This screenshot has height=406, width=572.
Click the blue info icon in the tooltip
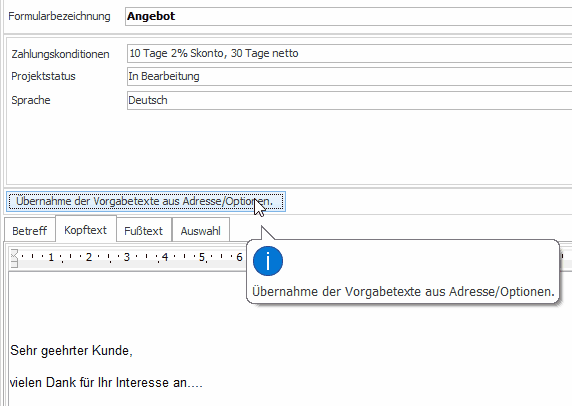tap(268, 261)
